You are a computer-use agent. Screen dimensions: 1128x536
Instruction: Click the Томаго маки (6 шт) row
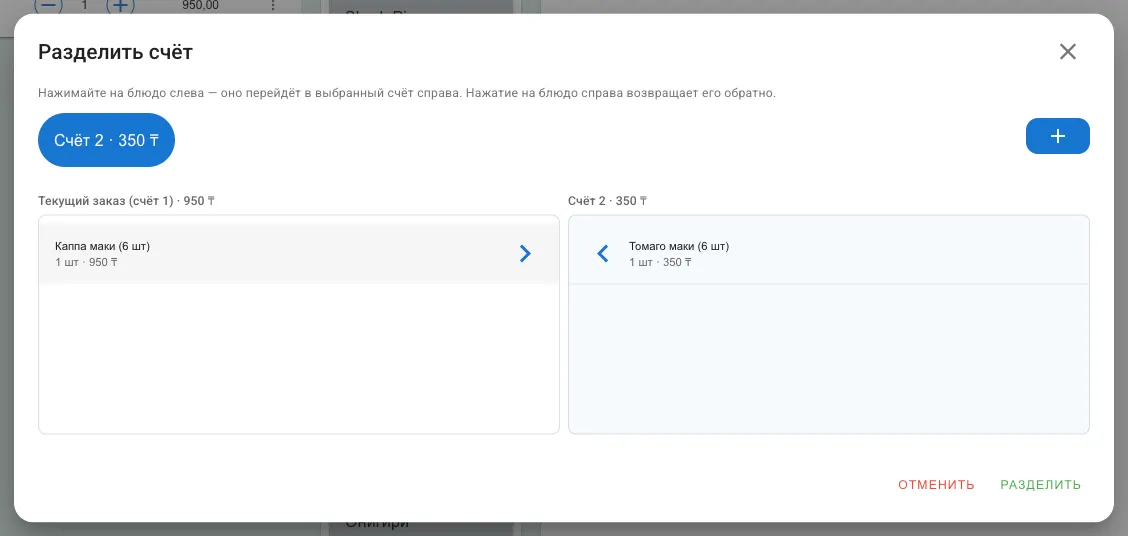tap(829, 254)
